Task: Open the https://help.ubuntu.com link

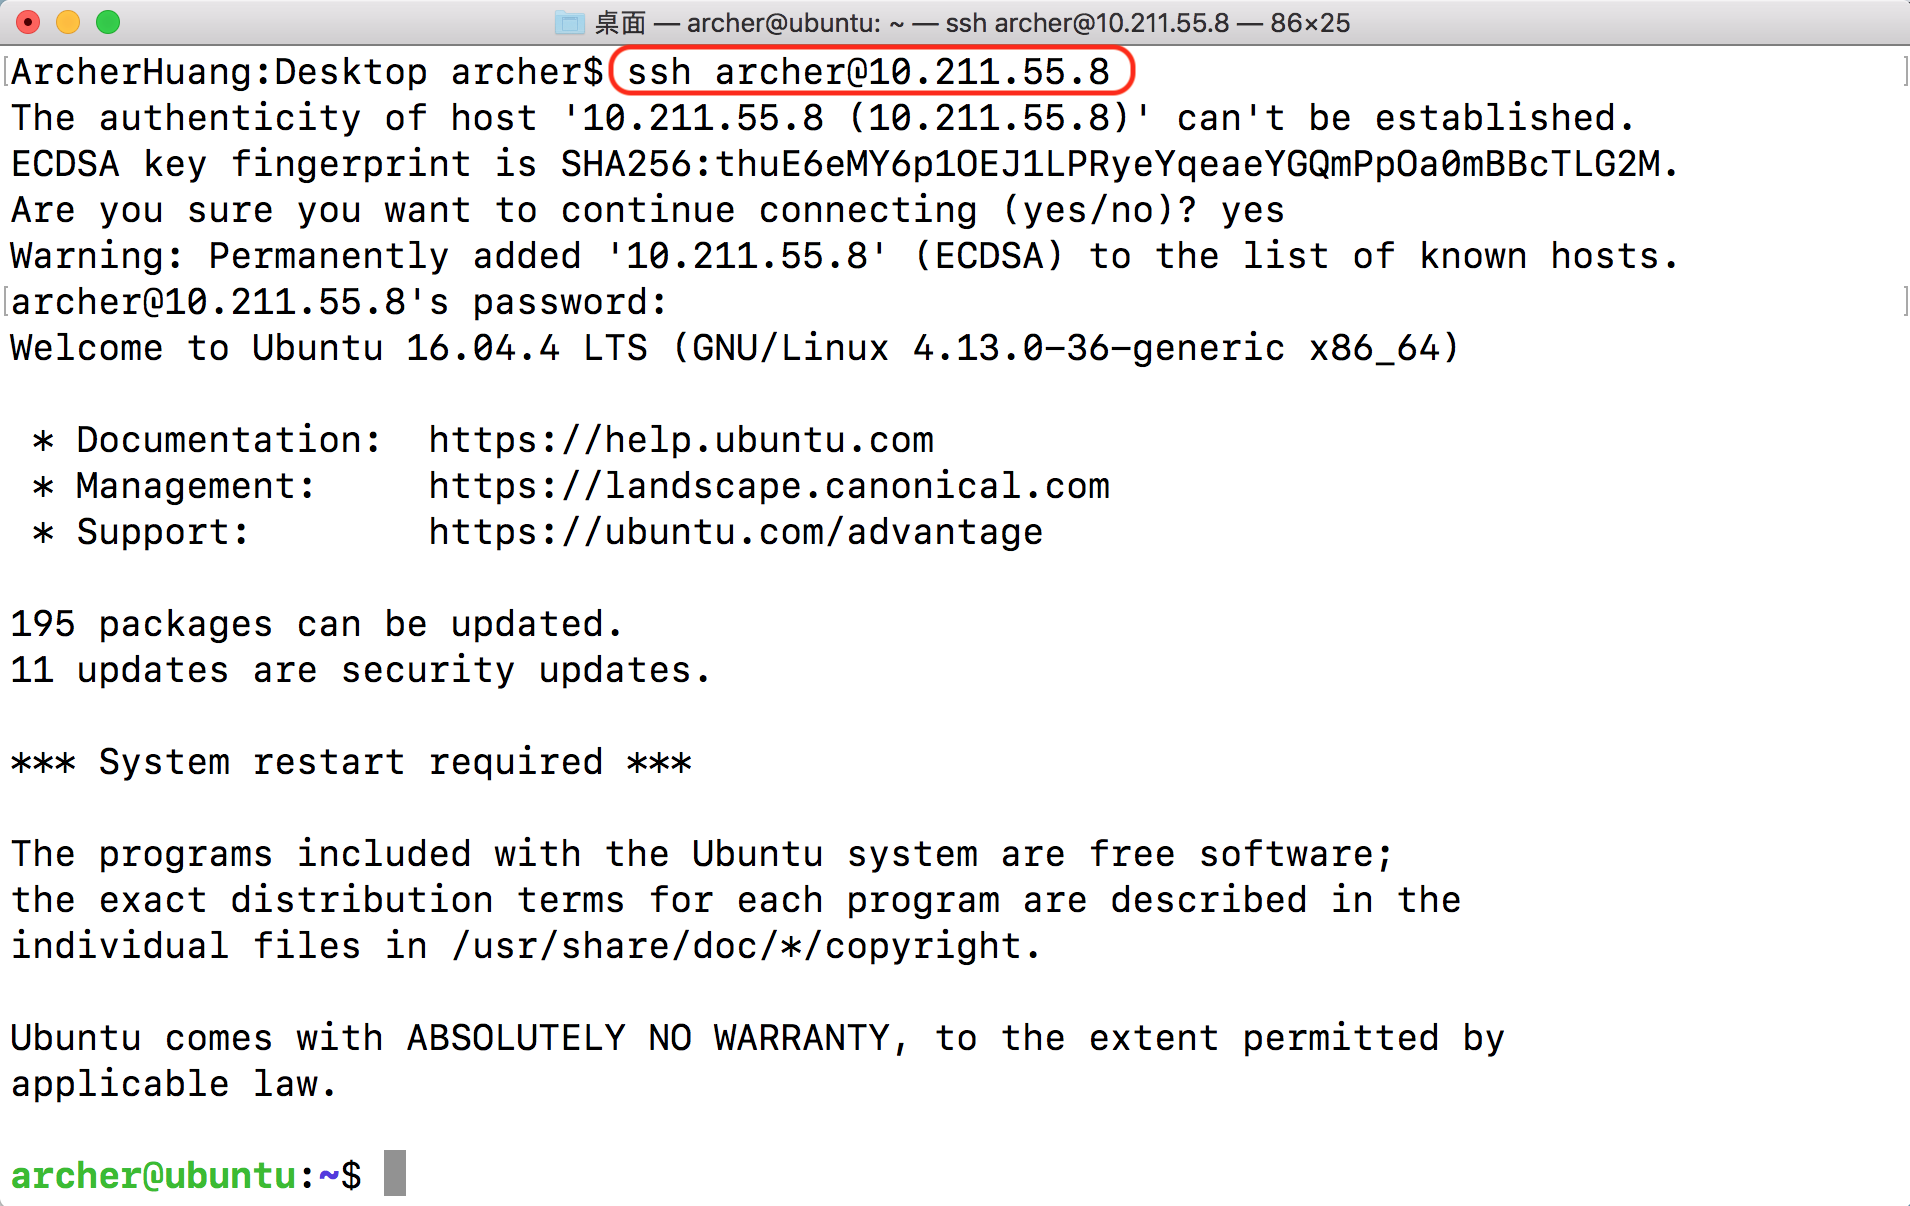Action: [681, 440]
